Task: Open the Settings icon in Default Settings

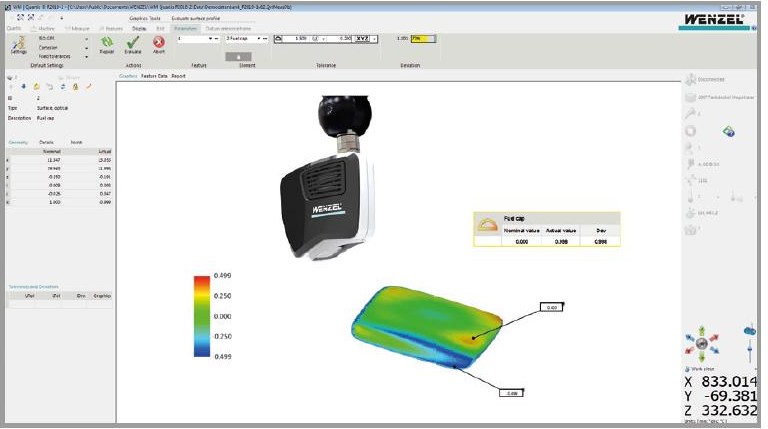Action: 19,43
